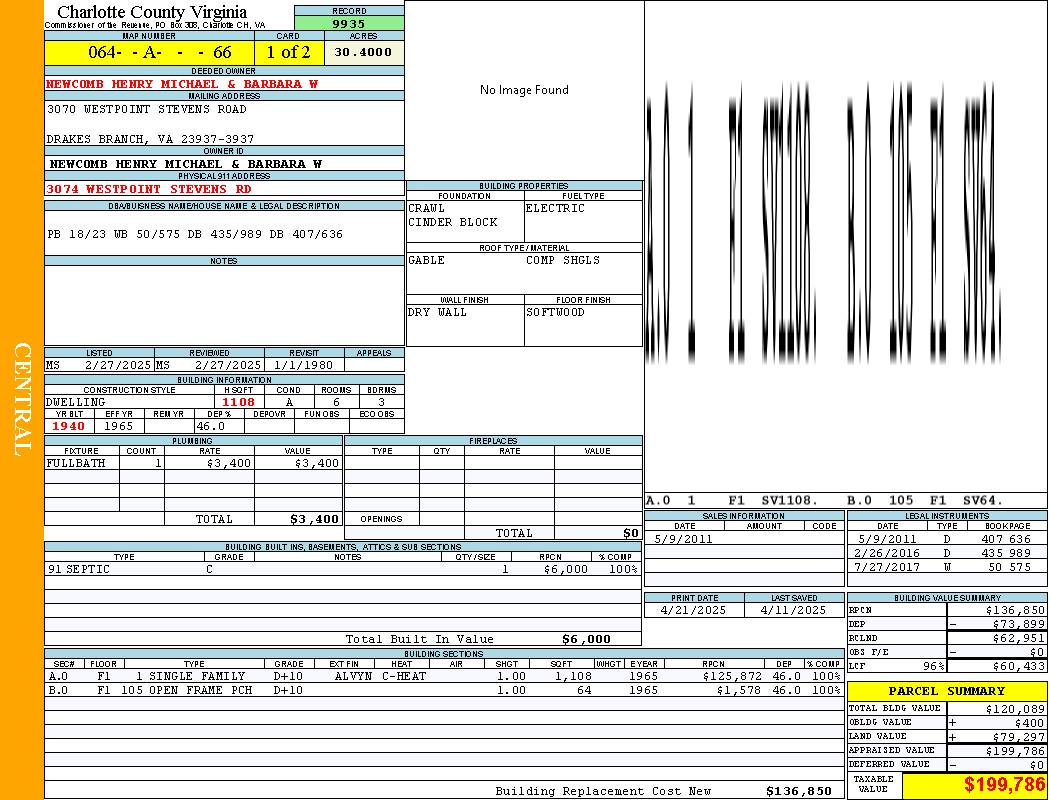1050x800 pixels.
Task: Select construction style DWELLING
Action: pyautogui.click(x=76, y=402)
